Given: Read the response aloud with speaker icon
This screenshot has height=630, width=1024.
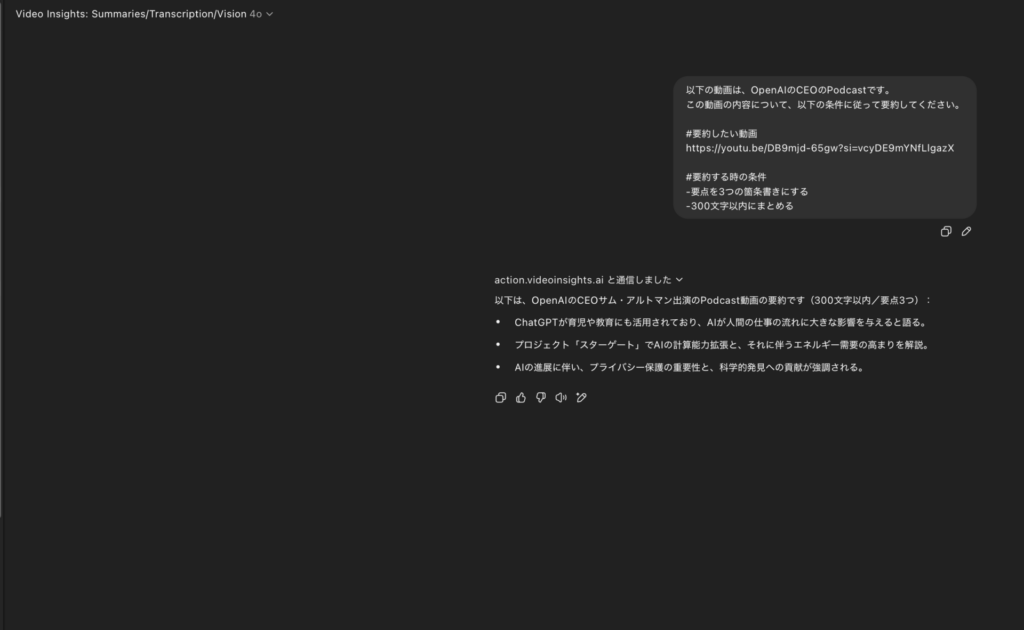Looking at the screenshot, I should (561, 398).
